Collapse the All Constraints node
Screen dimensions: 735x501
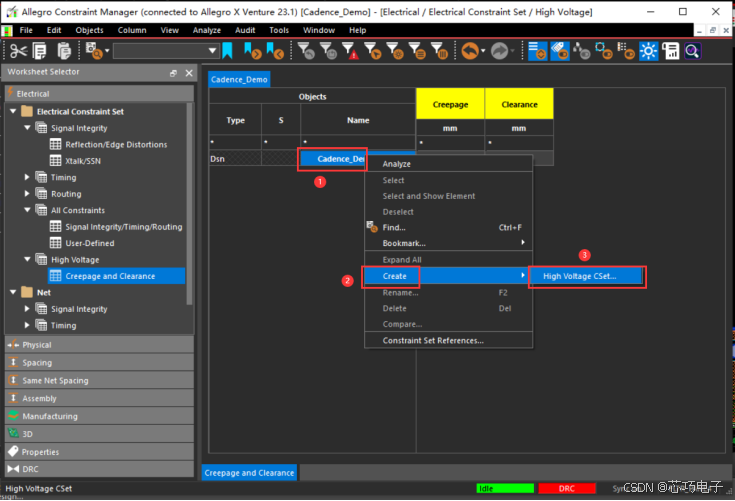click(27, 210)
